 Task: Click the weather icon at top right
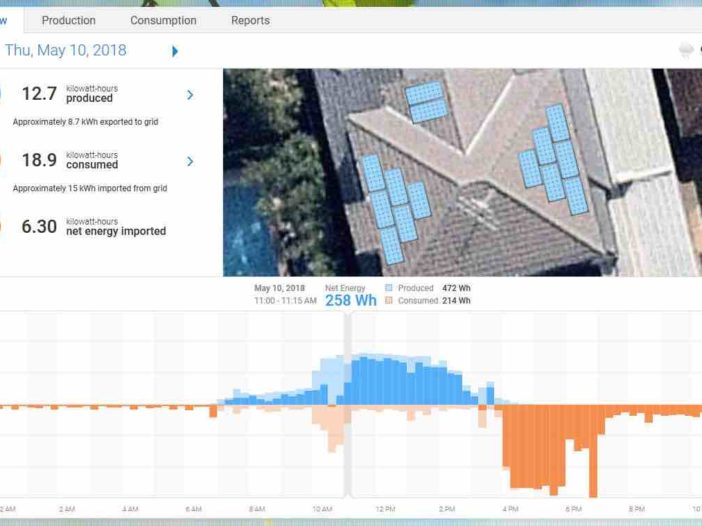686,50
